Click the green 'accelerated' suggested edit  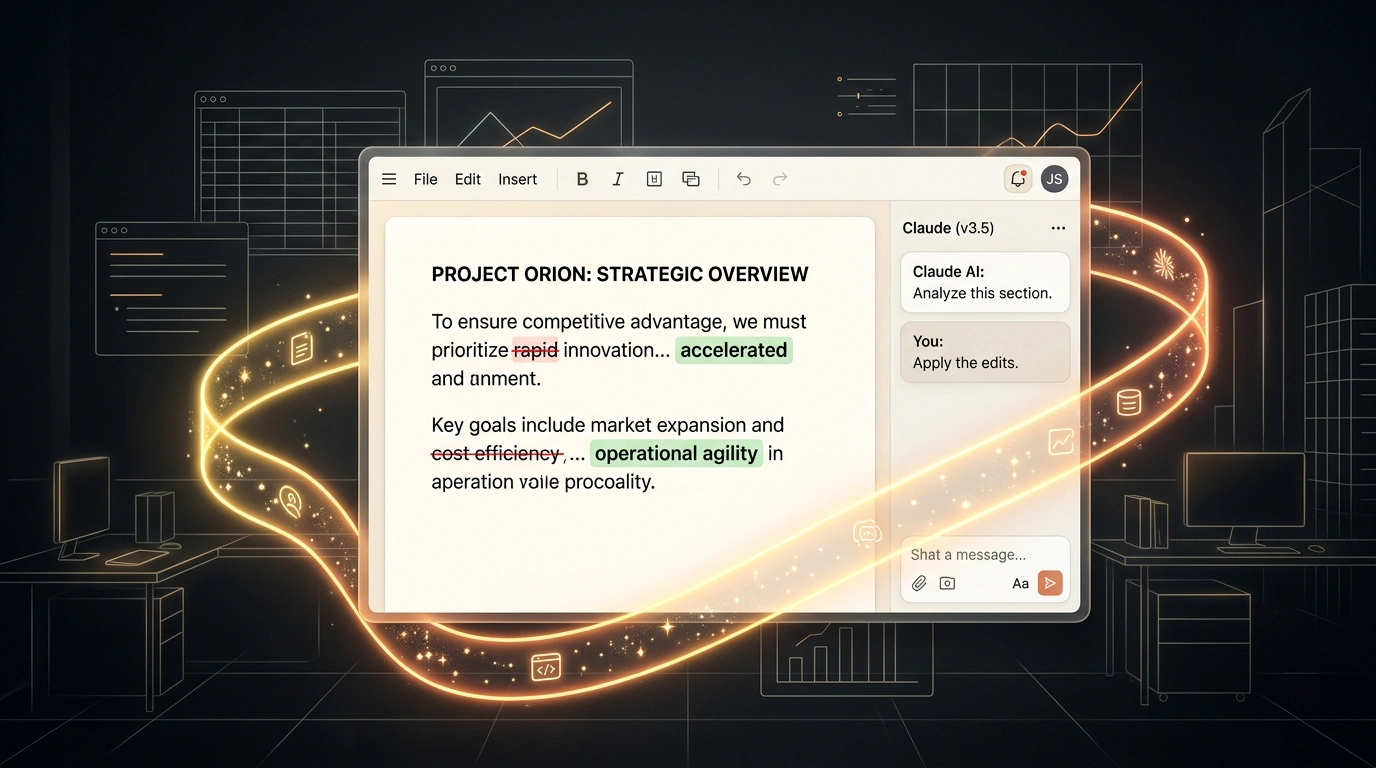coord(734,350)
